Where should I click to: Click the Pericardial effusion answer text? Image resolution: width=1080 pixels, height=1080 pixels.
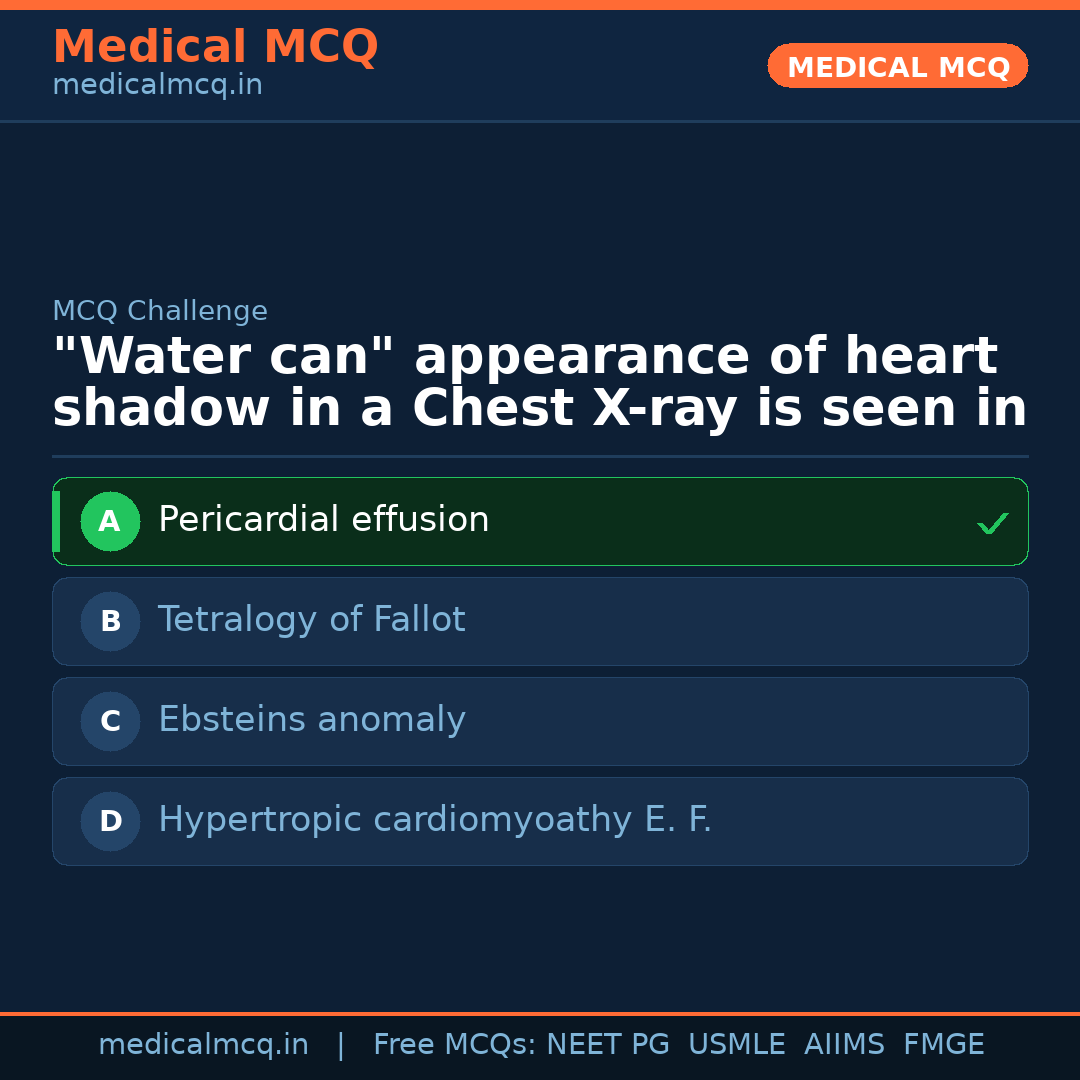click(x=323, y=520)
